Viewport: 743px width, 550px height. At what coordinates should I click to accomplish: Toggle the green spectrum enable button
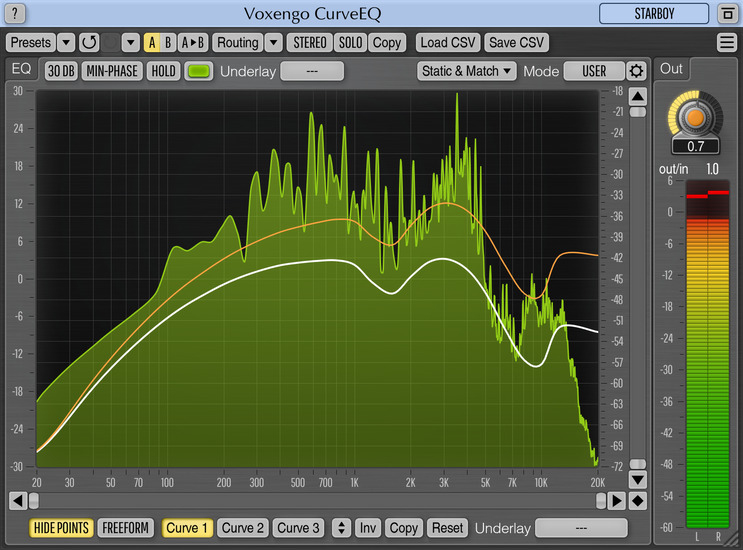[x=199, y=71]
